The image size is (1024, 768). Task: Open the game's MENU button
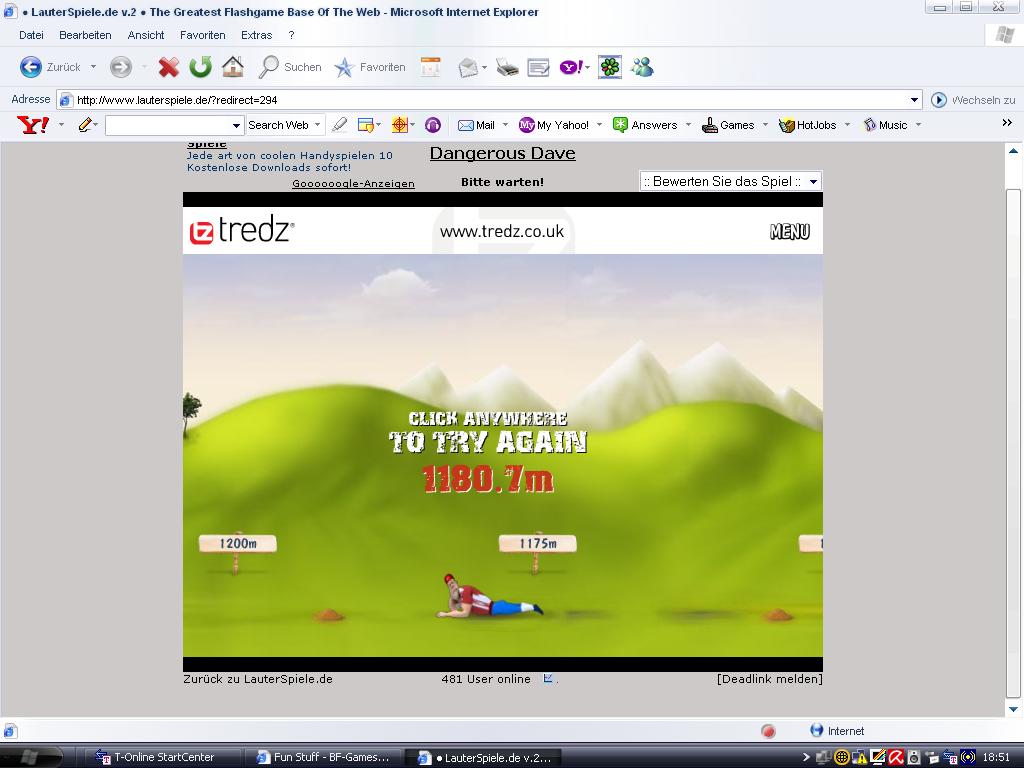click(x=790, y=232)
